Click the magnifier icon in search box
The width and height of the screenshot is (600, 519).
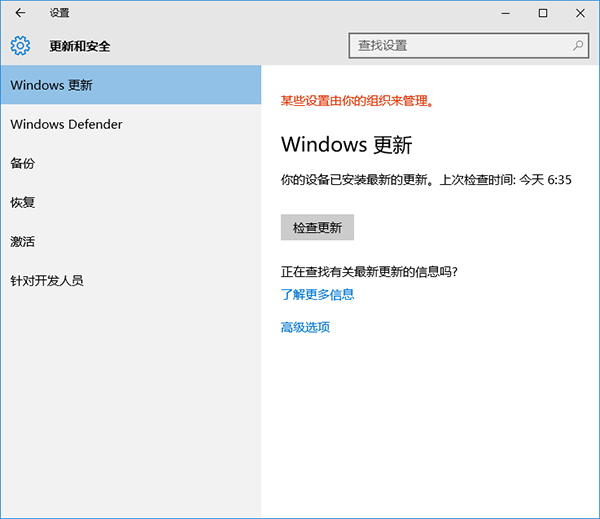pos(578,46)
